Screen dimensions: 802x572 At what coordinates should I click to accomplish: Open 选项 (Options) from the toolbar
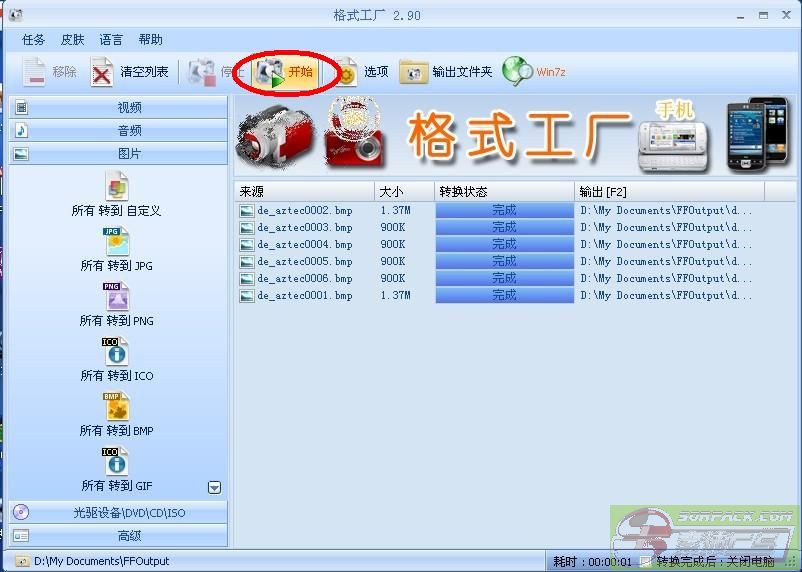click(362, 72)
